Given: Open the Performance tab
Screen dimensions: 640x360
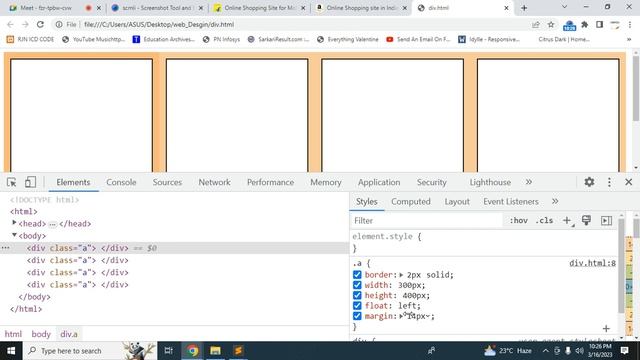Looking at the screenshot, I should (x=270, y=182).
